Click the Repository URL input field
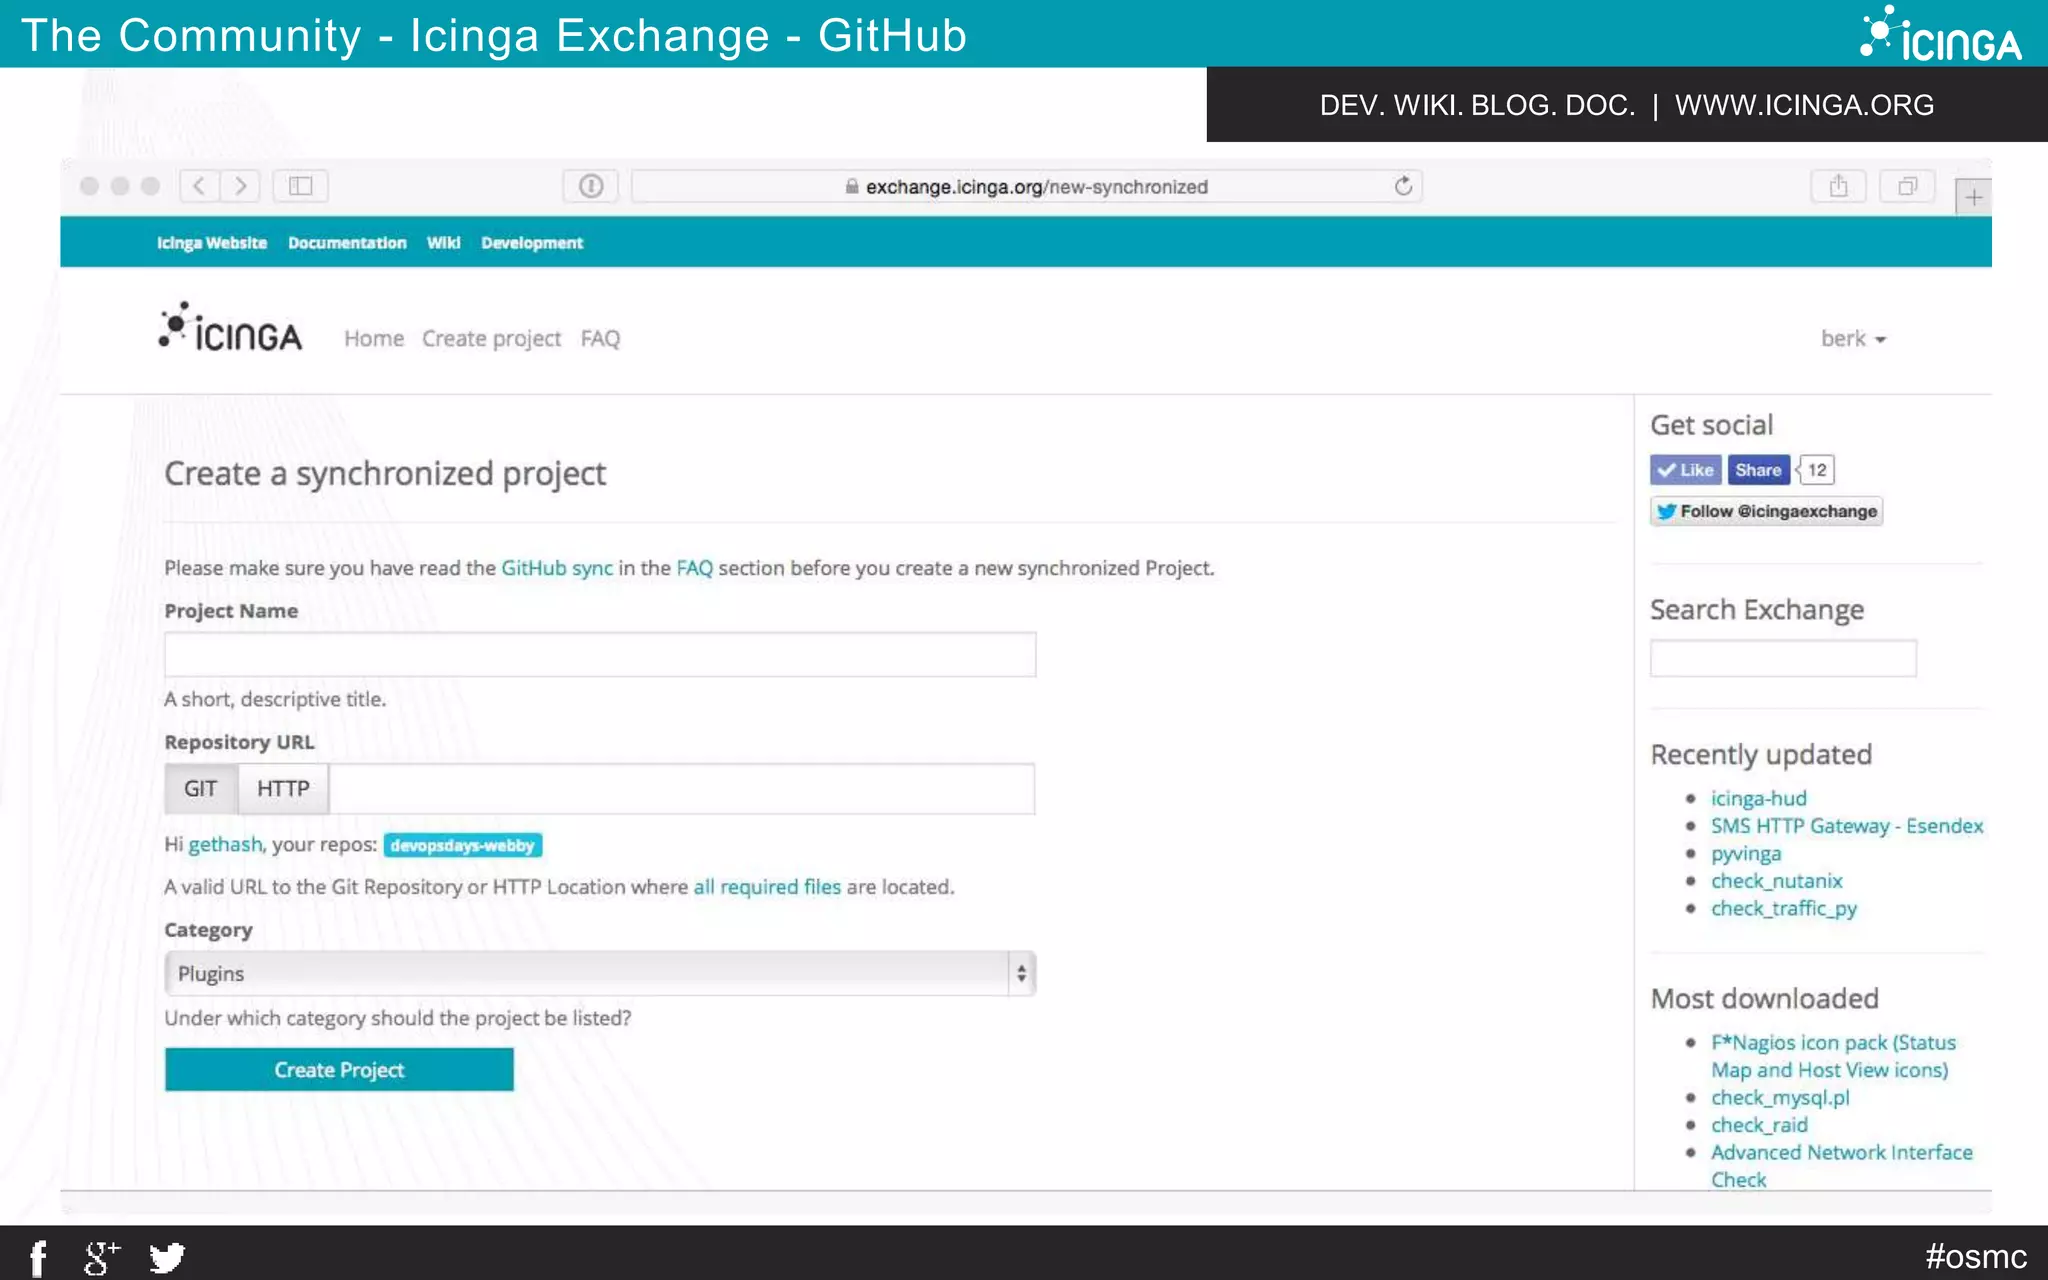This screenshot has height=1280, width=2048. pyautogui.click(x=682, y=788)
